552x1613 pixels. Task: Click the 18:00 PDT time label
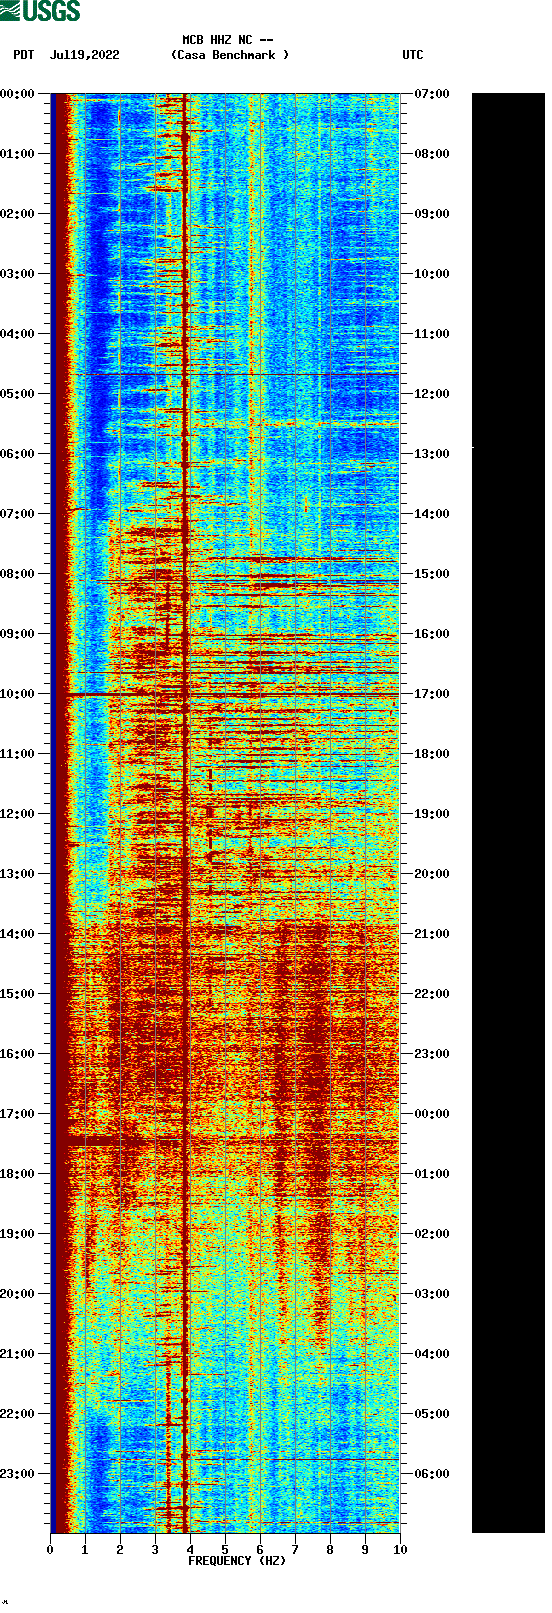point(18,1174)
